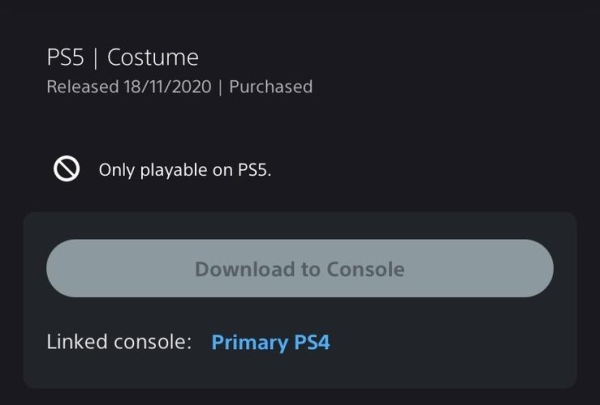The width and height of the screenshot is (600, 405).
Task: Click 'PS4' in the blue linked console link
Action: click(312, 342)
